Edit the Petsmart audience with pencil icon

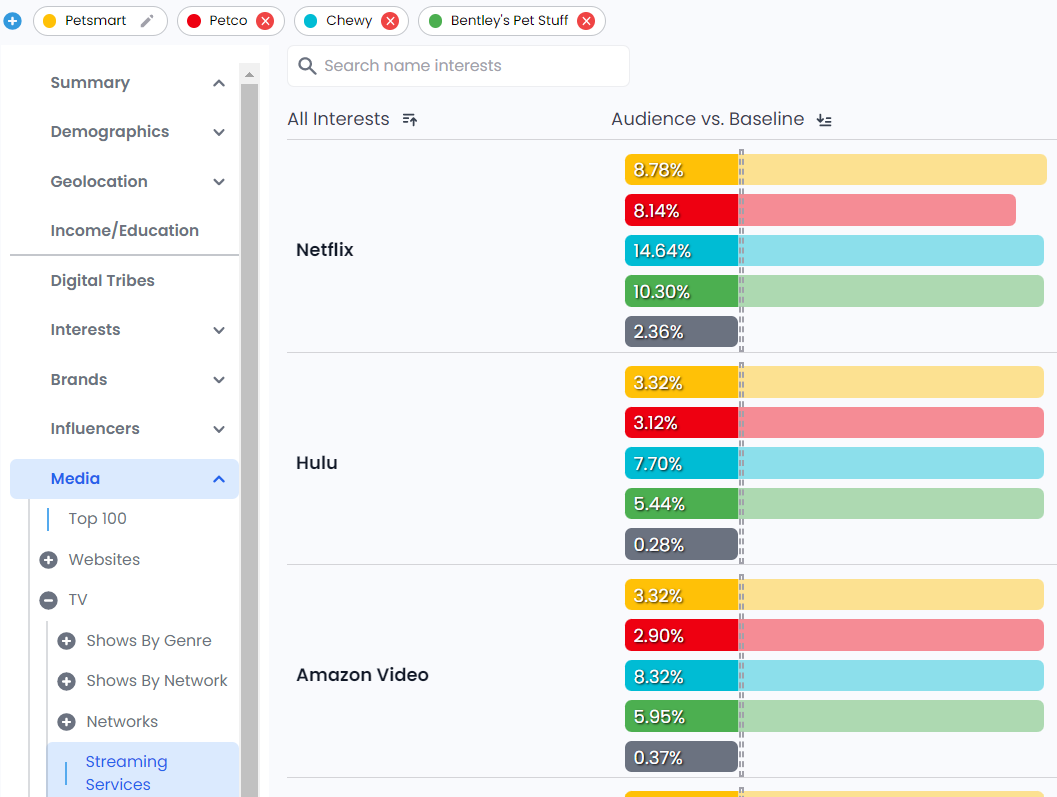(147, 21)
